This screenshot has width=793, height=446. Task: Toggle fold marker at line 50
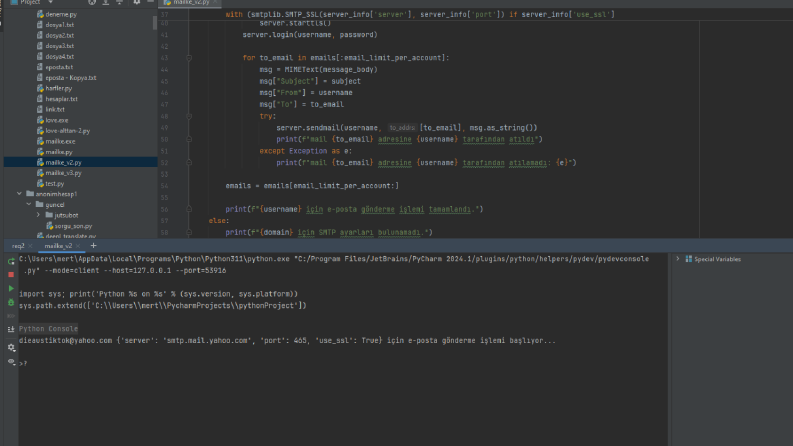coord(189,140)
